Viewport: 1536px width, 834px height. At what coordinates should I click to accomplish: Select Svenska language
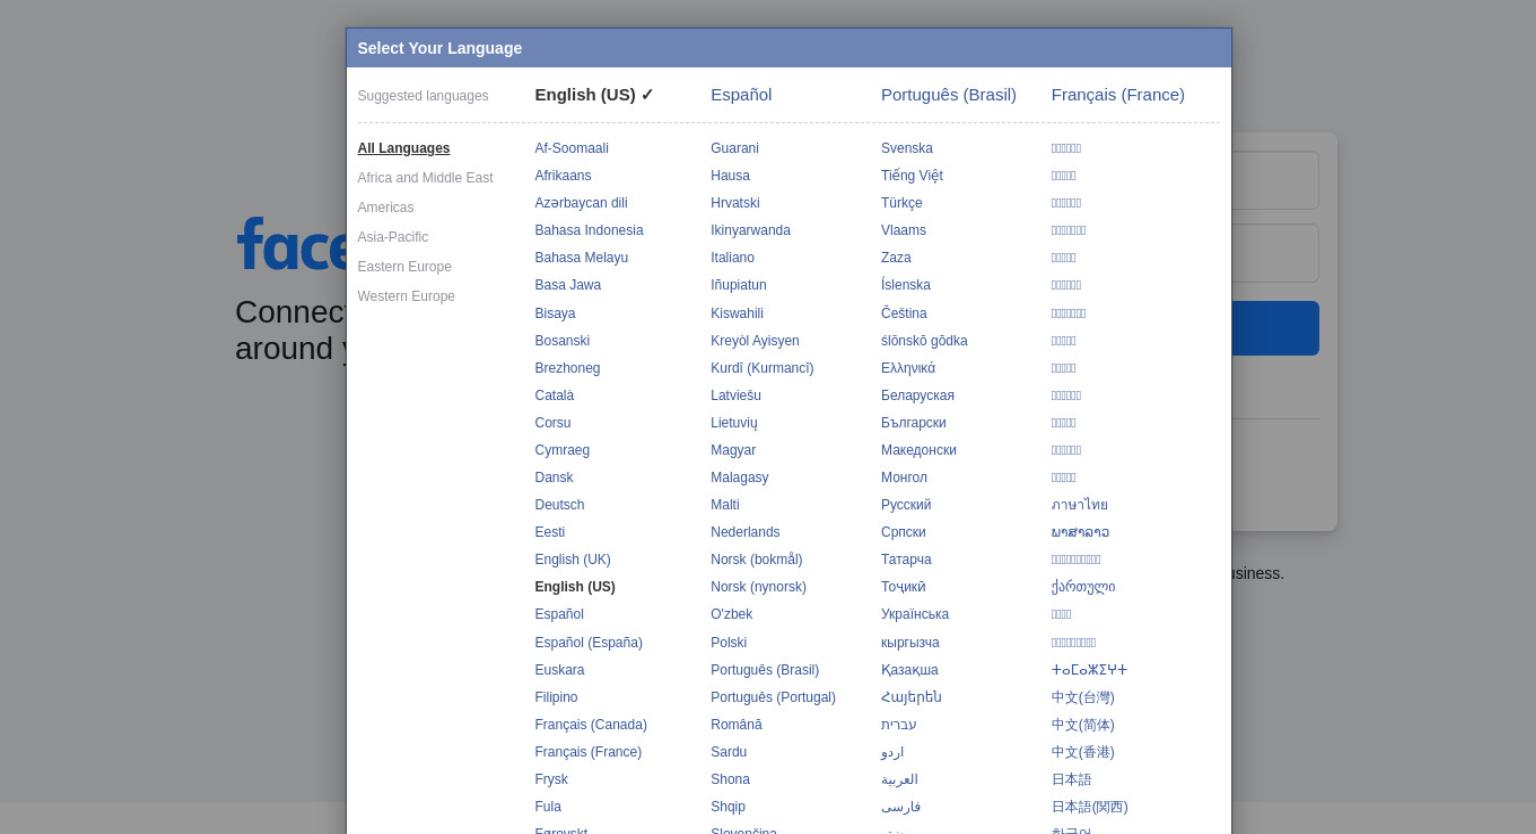point(907,148)
